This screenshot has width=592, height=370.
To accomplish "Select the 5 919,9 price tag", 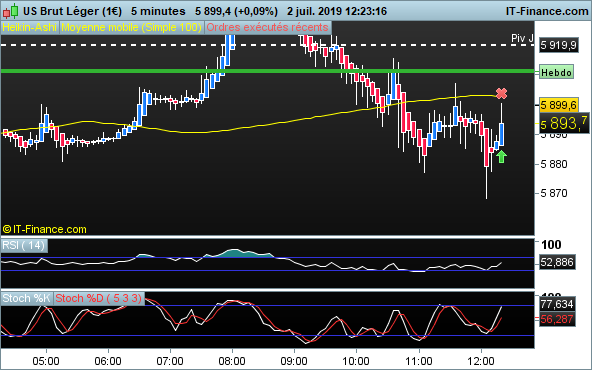I will [x=558, y=45].
